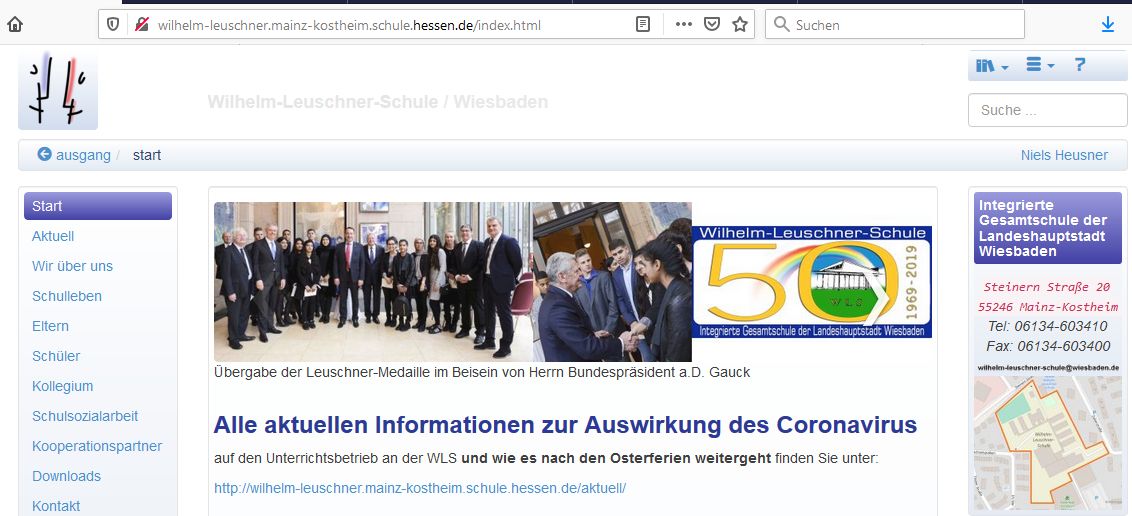This screenshot has height=516, width=1132.
Task: Click the group photo with Gauck
Action: coord(453,281)
